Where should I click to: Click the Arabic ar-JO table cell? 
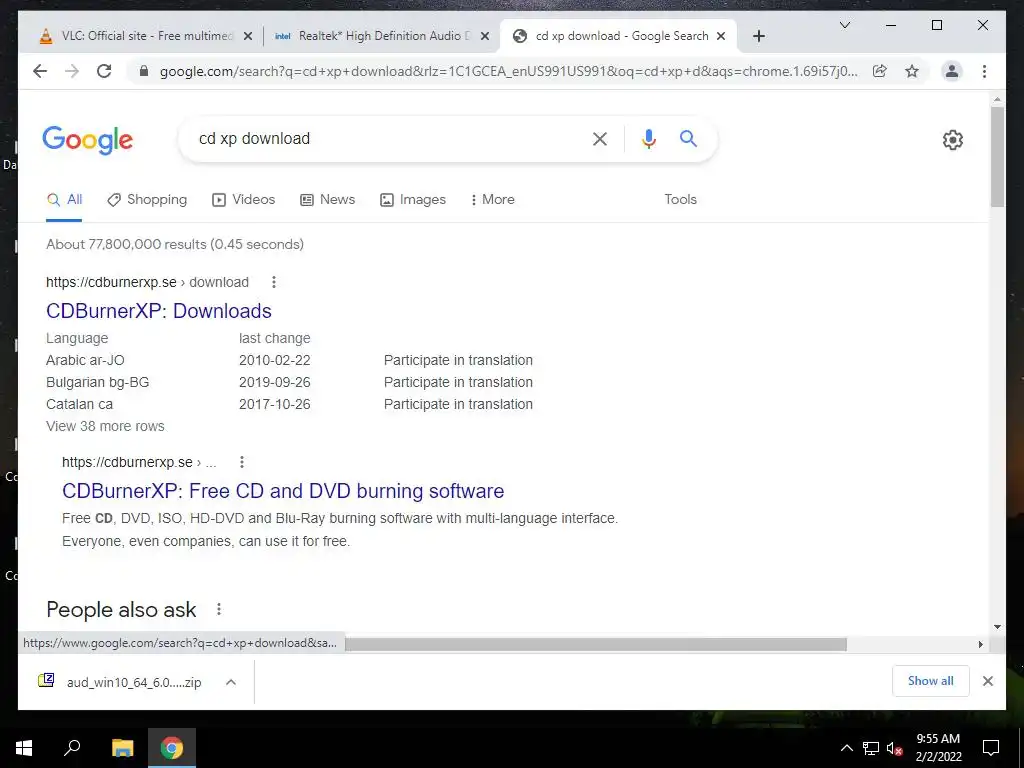point(85,360)
